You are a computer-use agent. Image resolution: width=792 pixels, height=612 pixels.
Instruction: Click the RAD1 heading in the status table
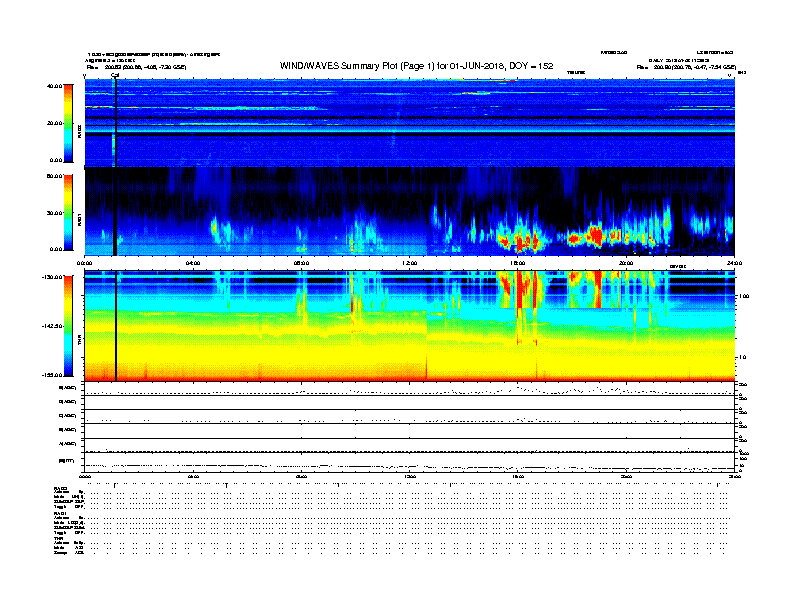(60, 514)
